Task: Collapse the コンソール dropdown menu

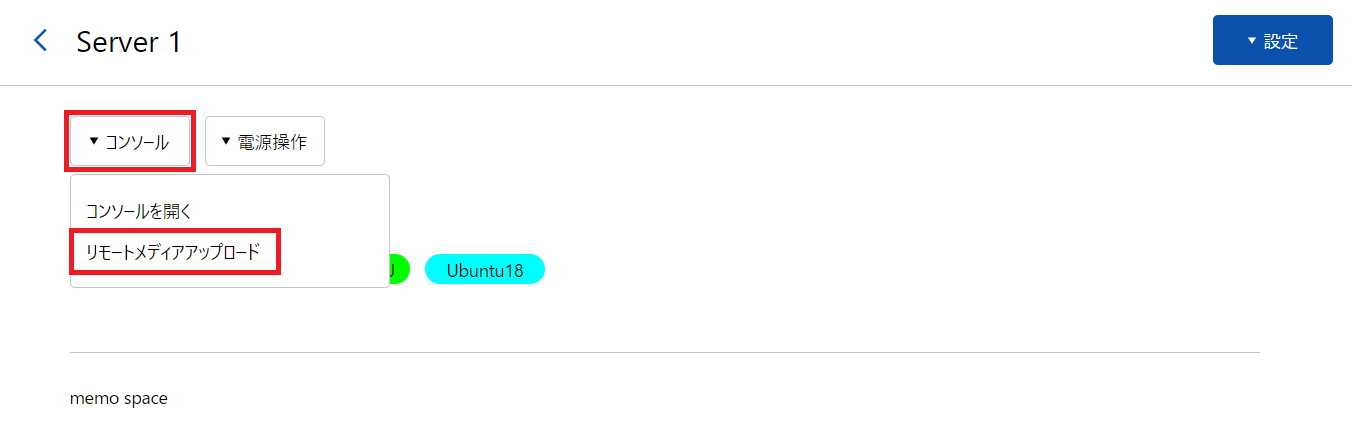Action: 130,141
